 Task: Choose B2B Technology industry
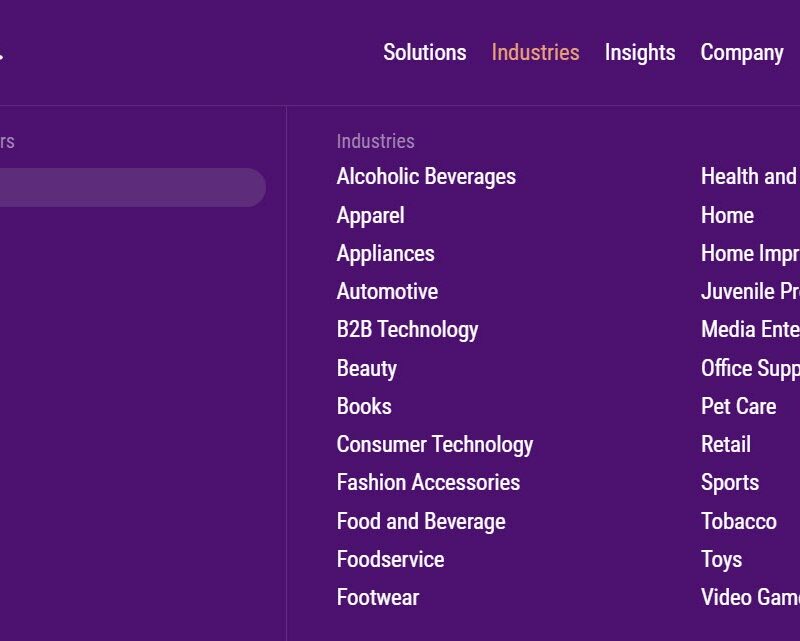[408, 330]
